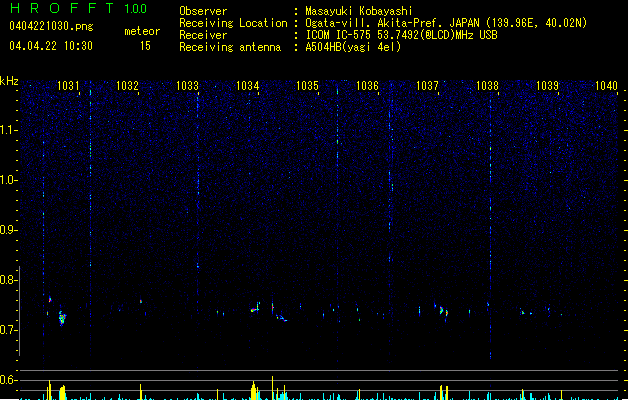Click the 0.8 kHz frequency label
This screenshot has height=400, width=629.
[x=9, y=280]
